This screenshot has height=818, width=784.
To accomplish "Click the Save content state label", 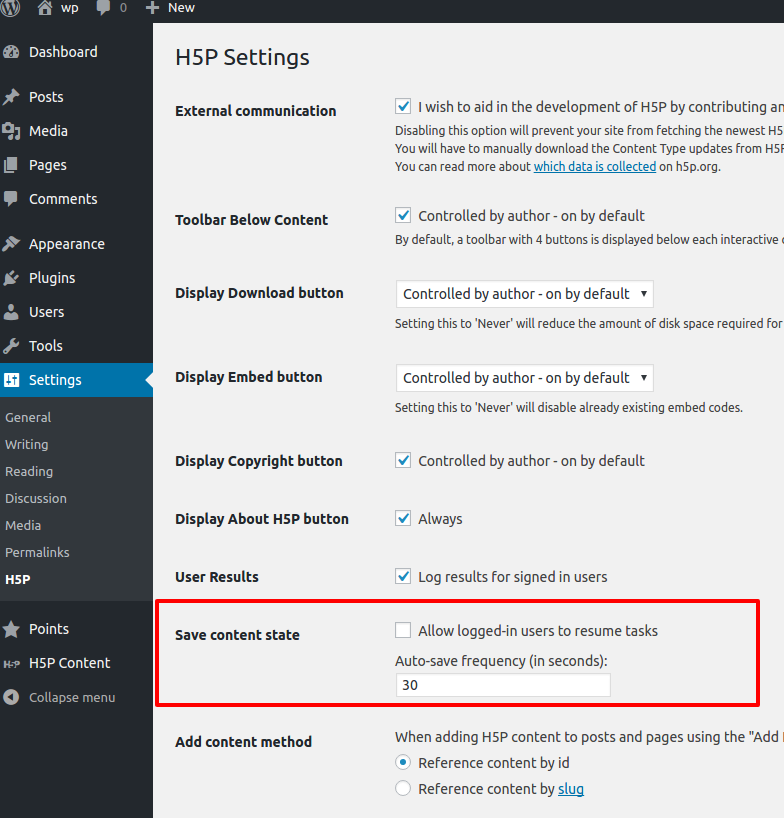I will 237,635.
